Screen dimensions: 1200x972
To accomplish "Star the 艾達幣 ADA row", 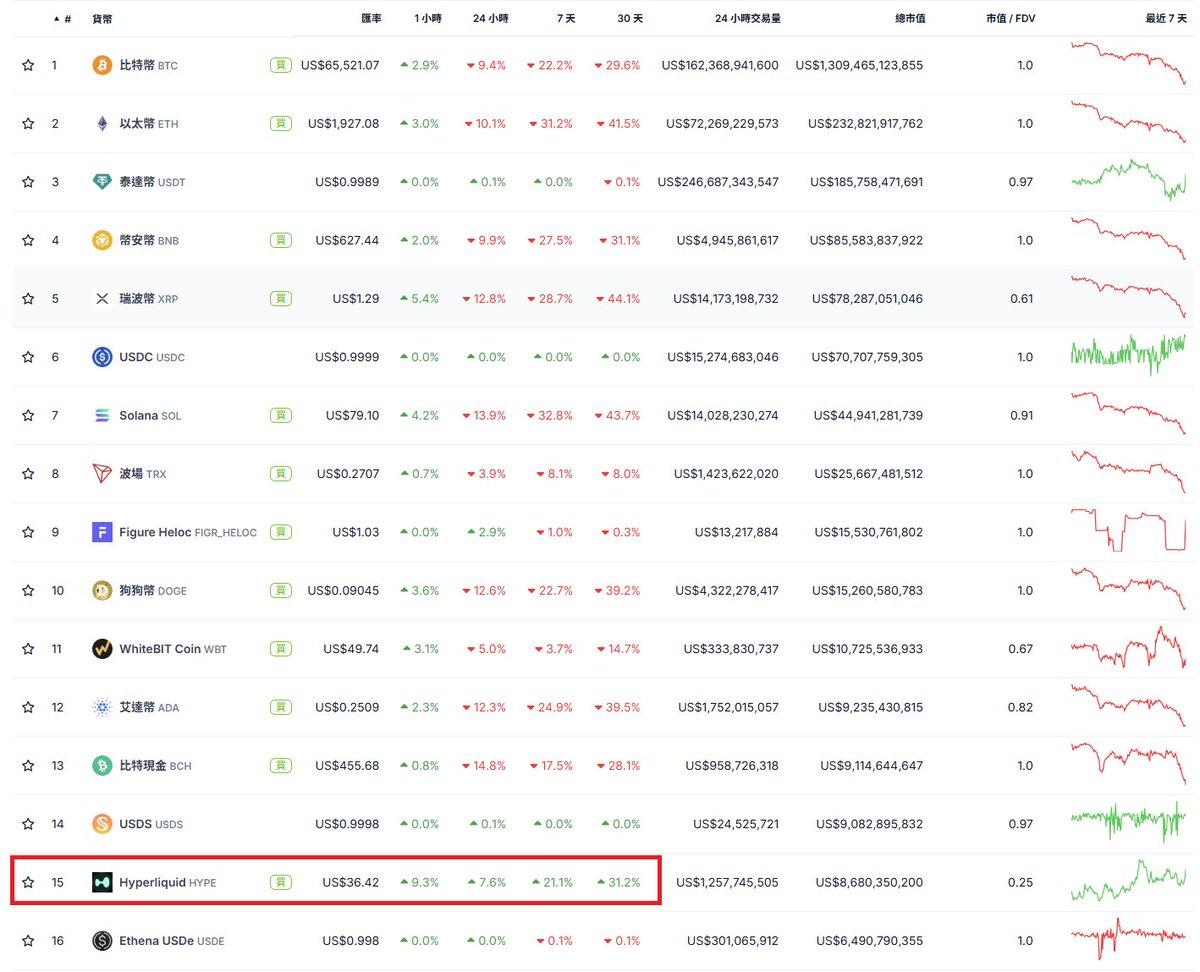I will pyautogui.click(x=28, y=708).
